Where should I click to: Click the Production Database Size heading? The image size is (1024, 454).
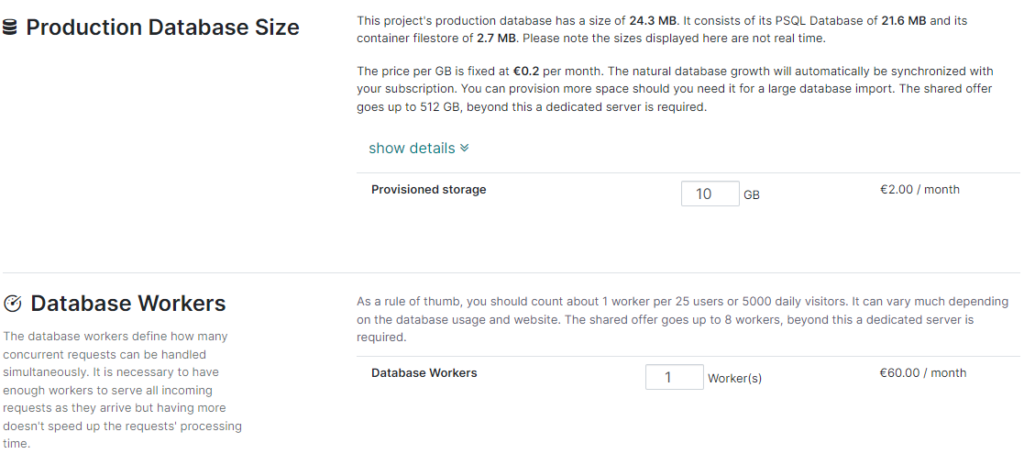pyautogui.click(x=162, y=28)
